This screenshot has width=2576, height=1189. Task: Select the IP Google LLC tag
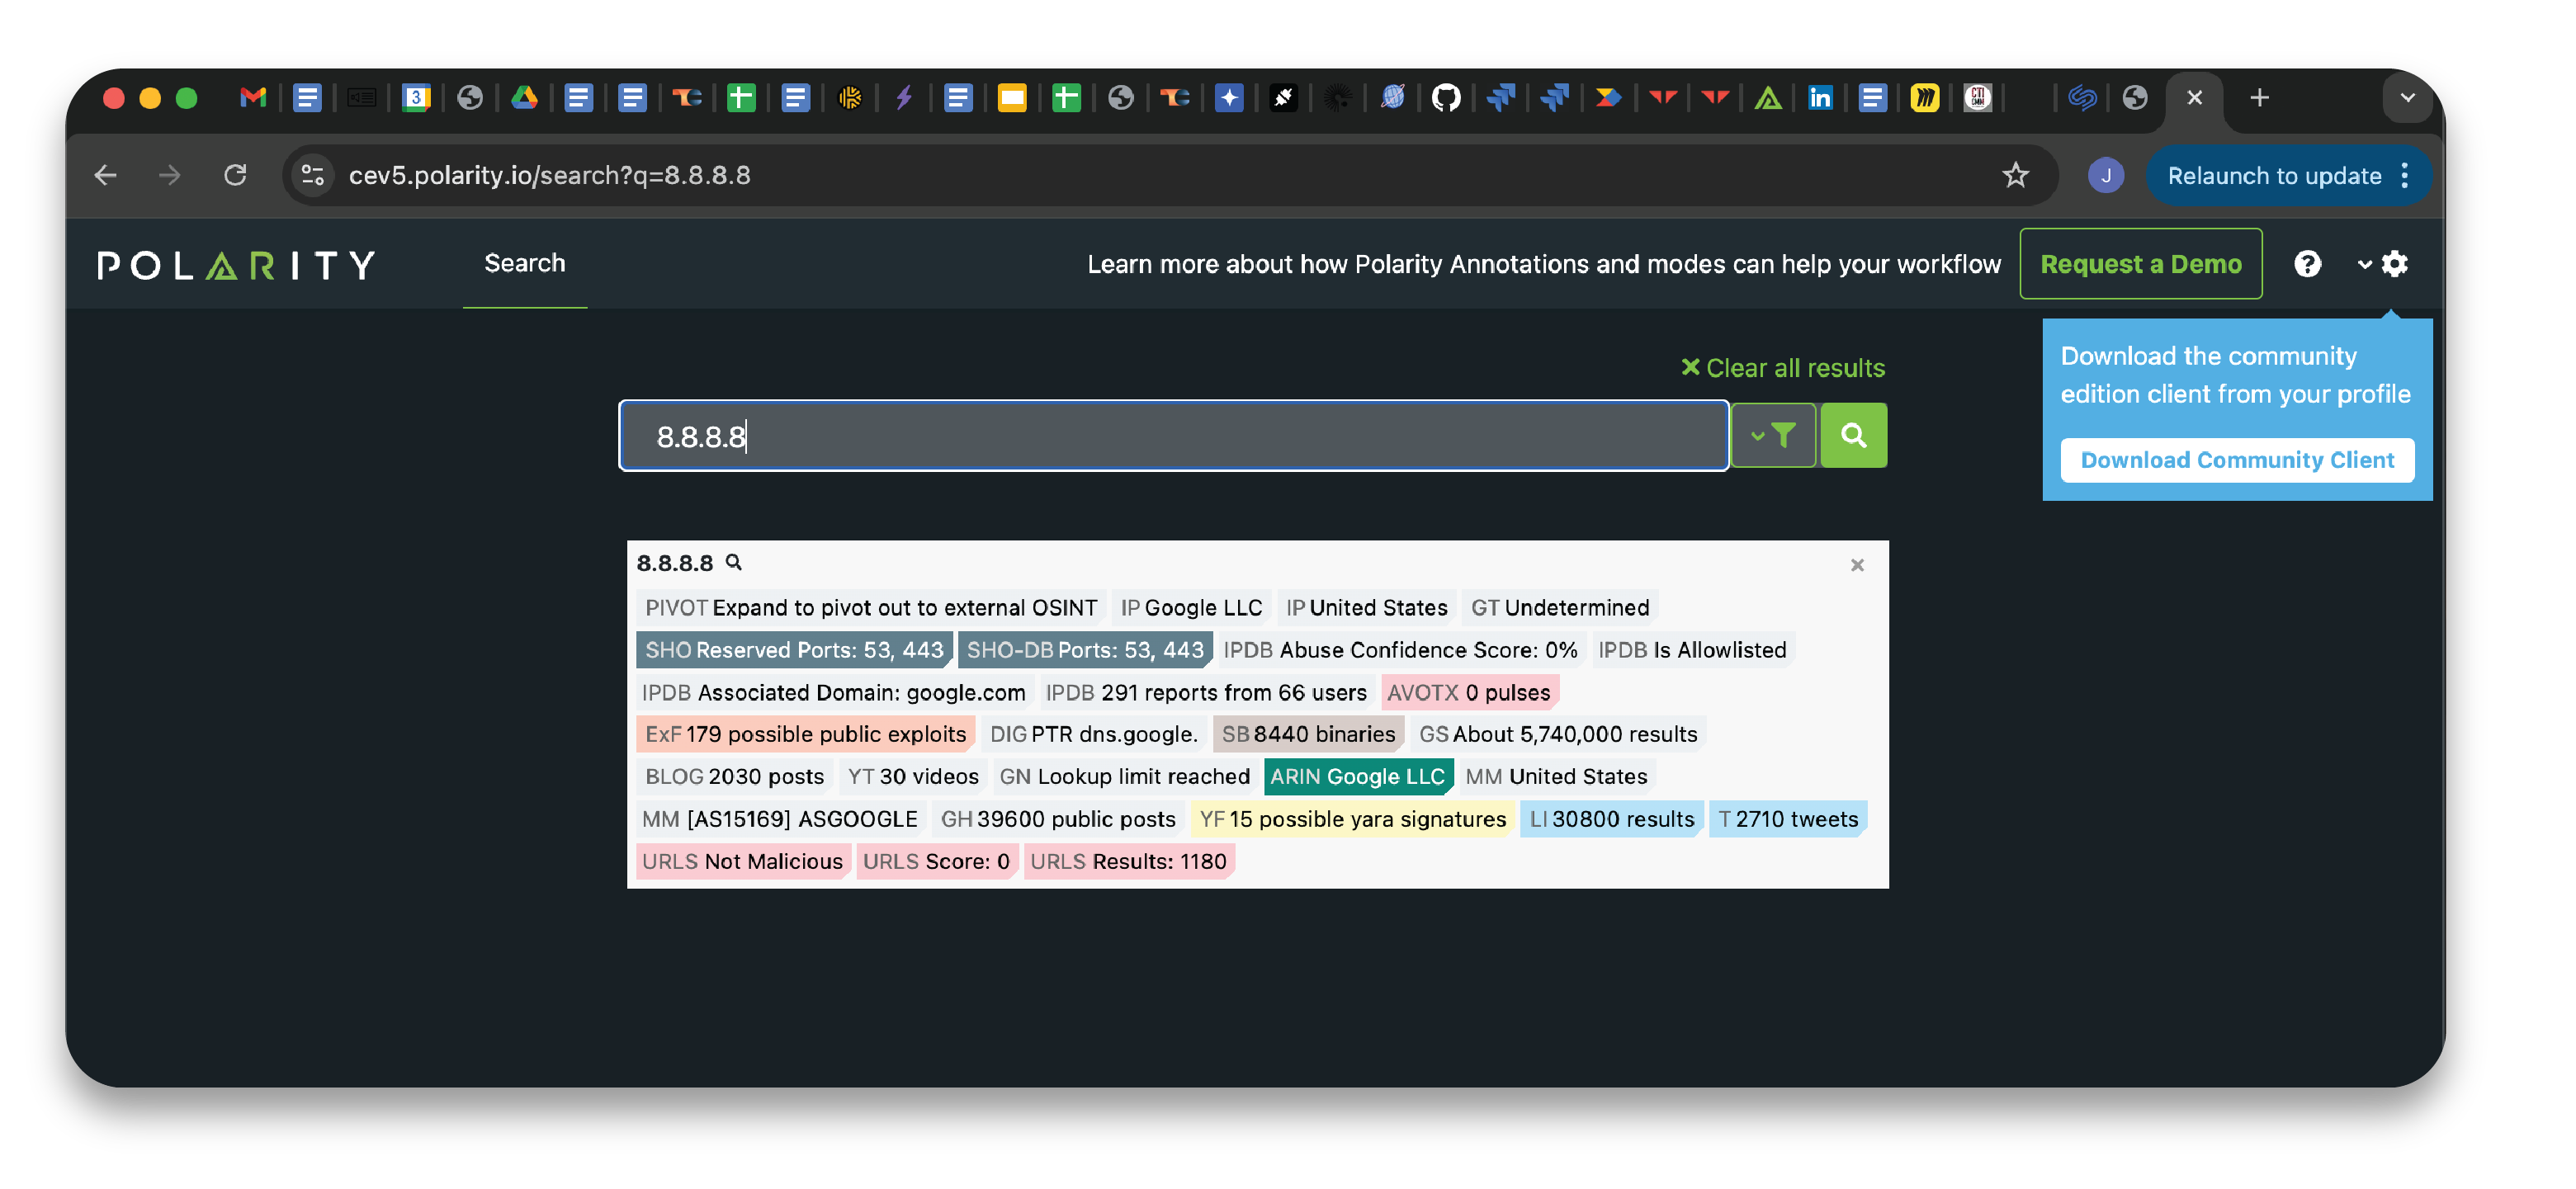click(1191, 607)
